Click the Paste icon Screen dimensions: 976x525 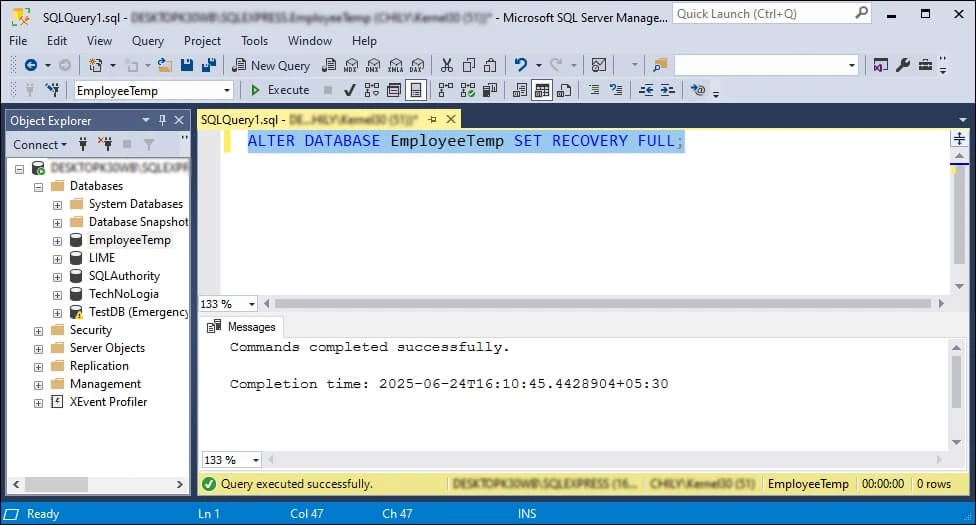490,65
